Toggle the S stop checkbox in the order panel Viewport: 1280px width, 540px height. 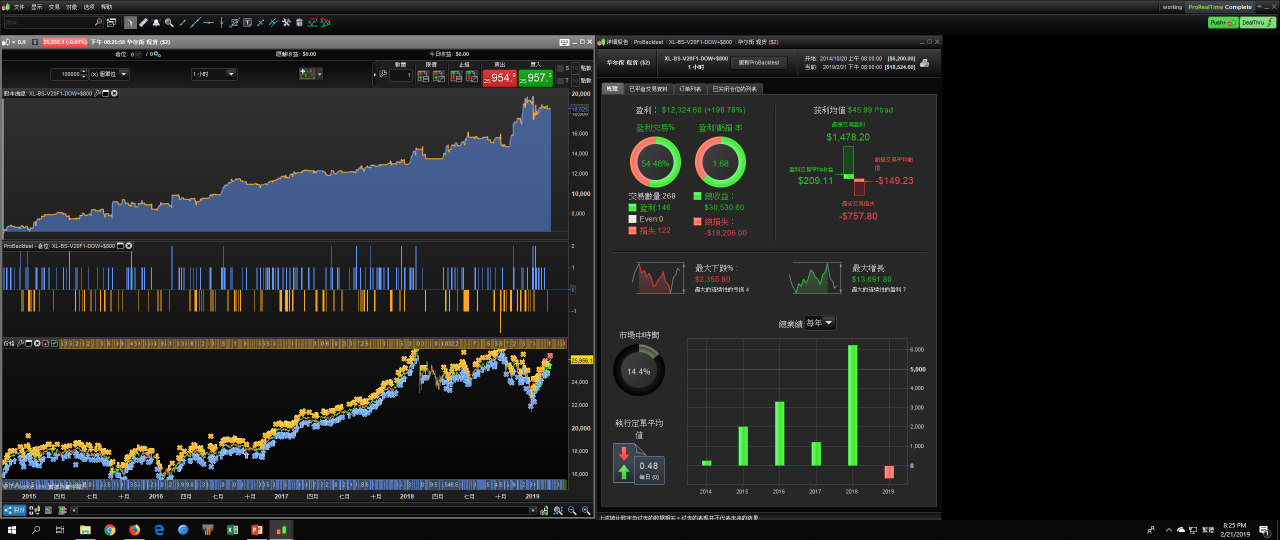pos(560,68)
